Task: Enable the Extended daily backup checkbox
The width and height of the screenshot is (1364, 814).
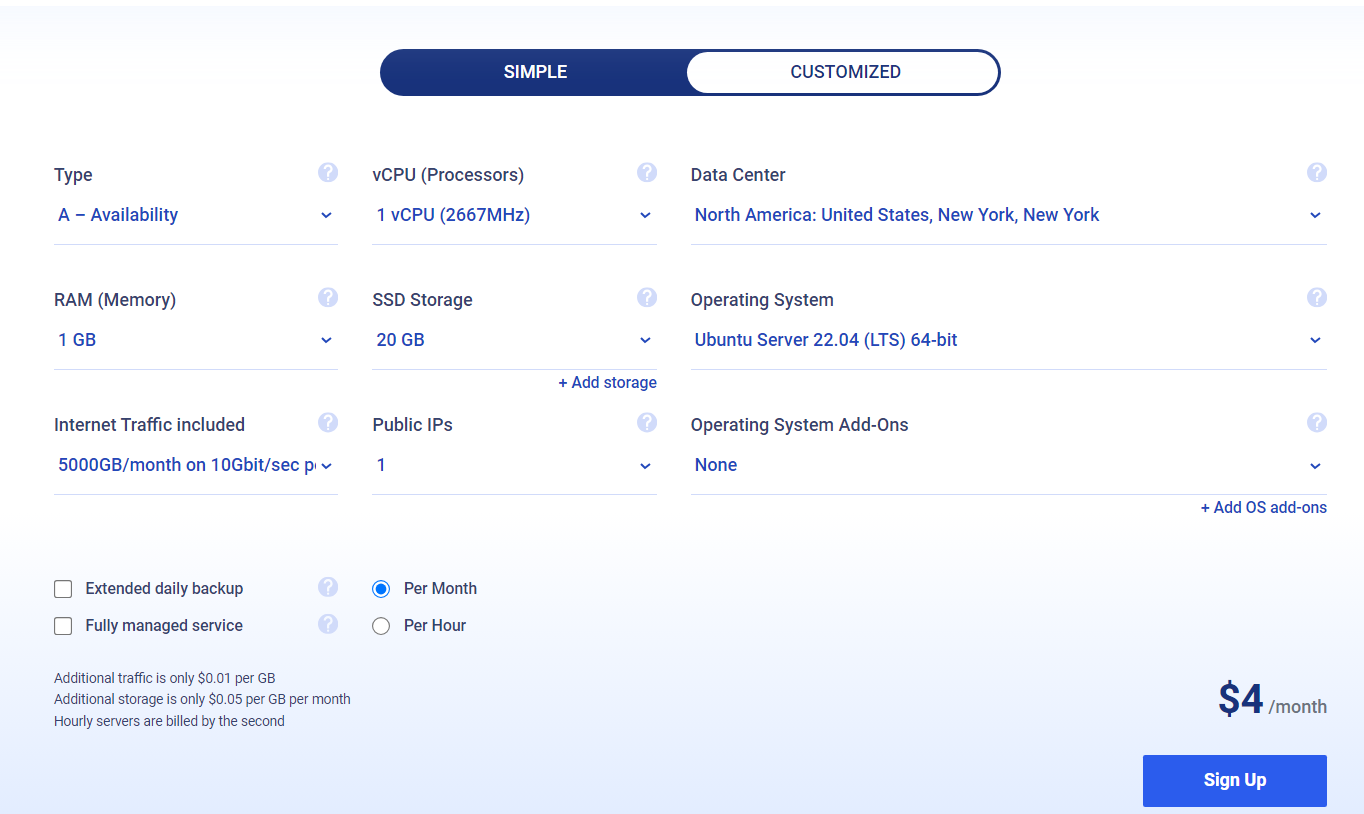Action: (x=63, y=589)
